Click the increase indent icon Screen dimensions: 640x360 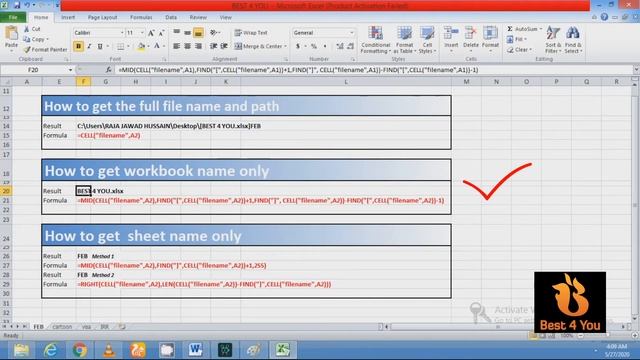click(224, 46)
